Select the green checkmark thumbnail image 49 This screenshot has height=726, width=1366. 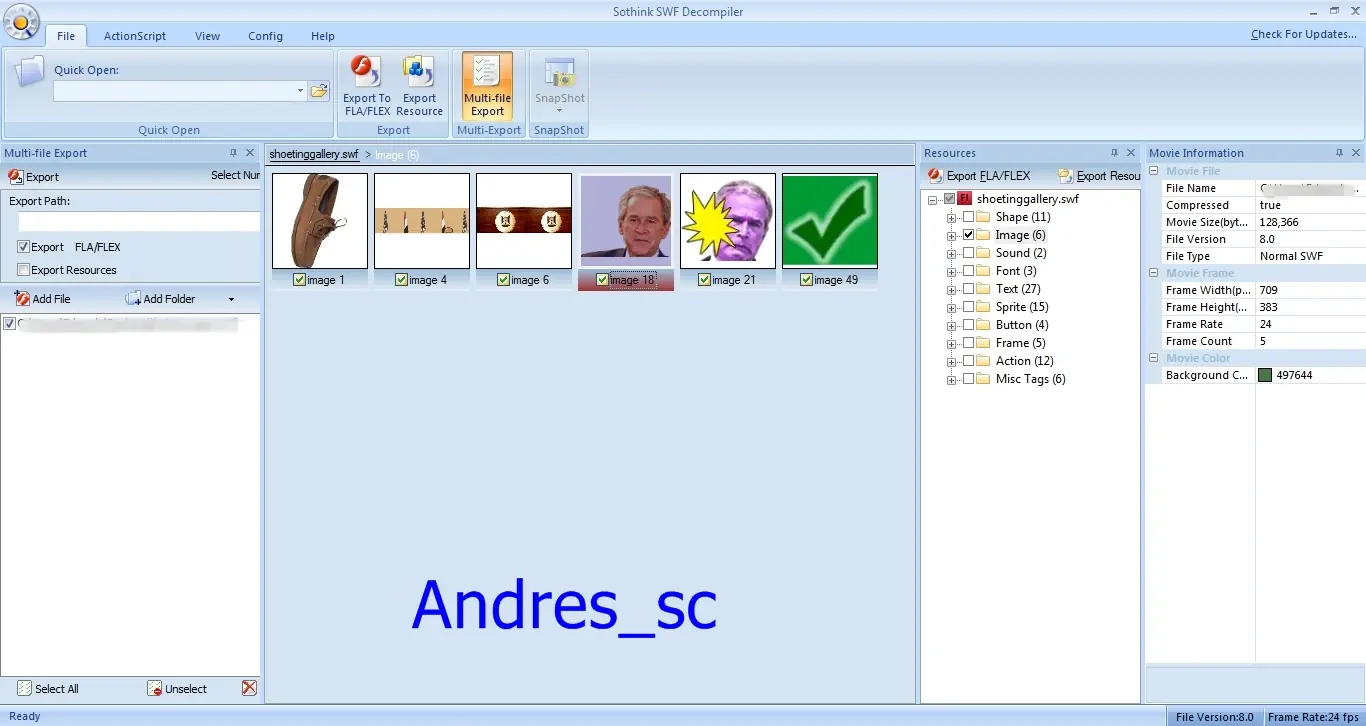tap(830, 221)
